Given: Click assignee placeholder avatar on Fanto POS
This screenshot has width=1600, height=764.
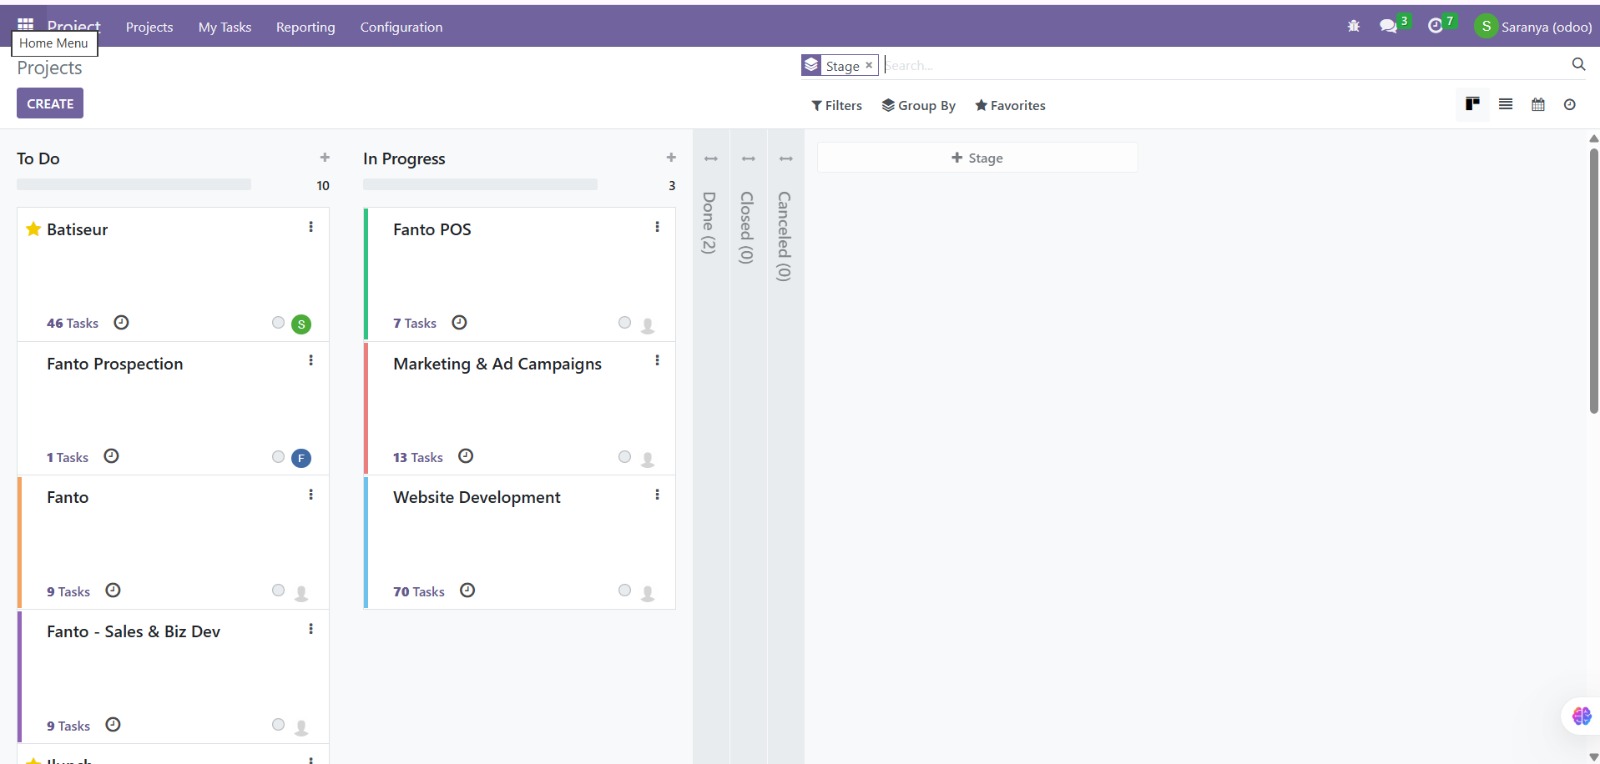Looking at the screenshot, I should (647, 325).
